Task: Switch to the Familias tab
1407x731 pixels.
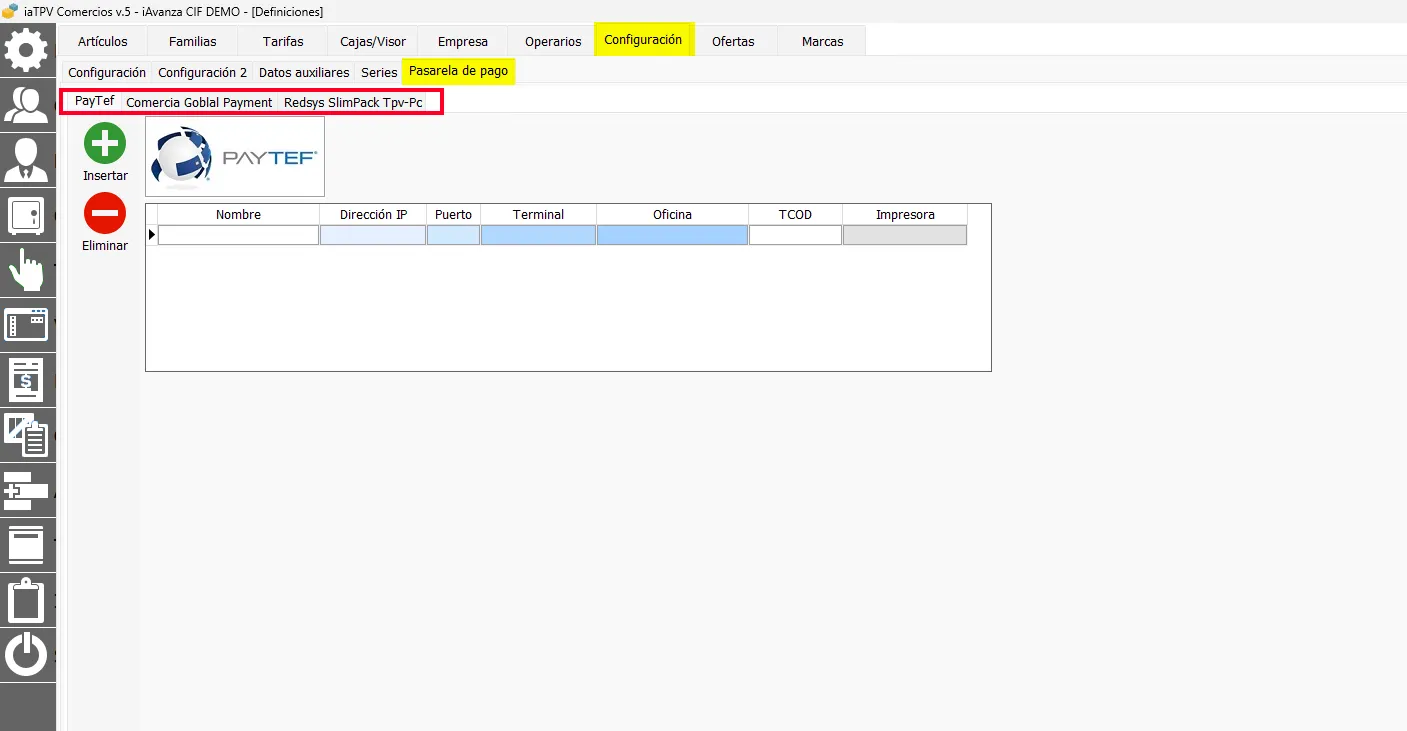Action: pos(193,41)
